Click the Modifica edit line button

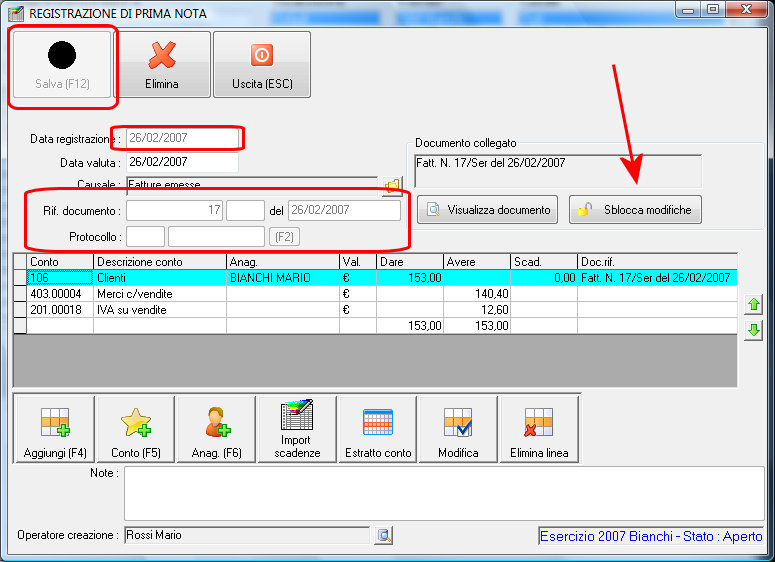tap(458, 430)
